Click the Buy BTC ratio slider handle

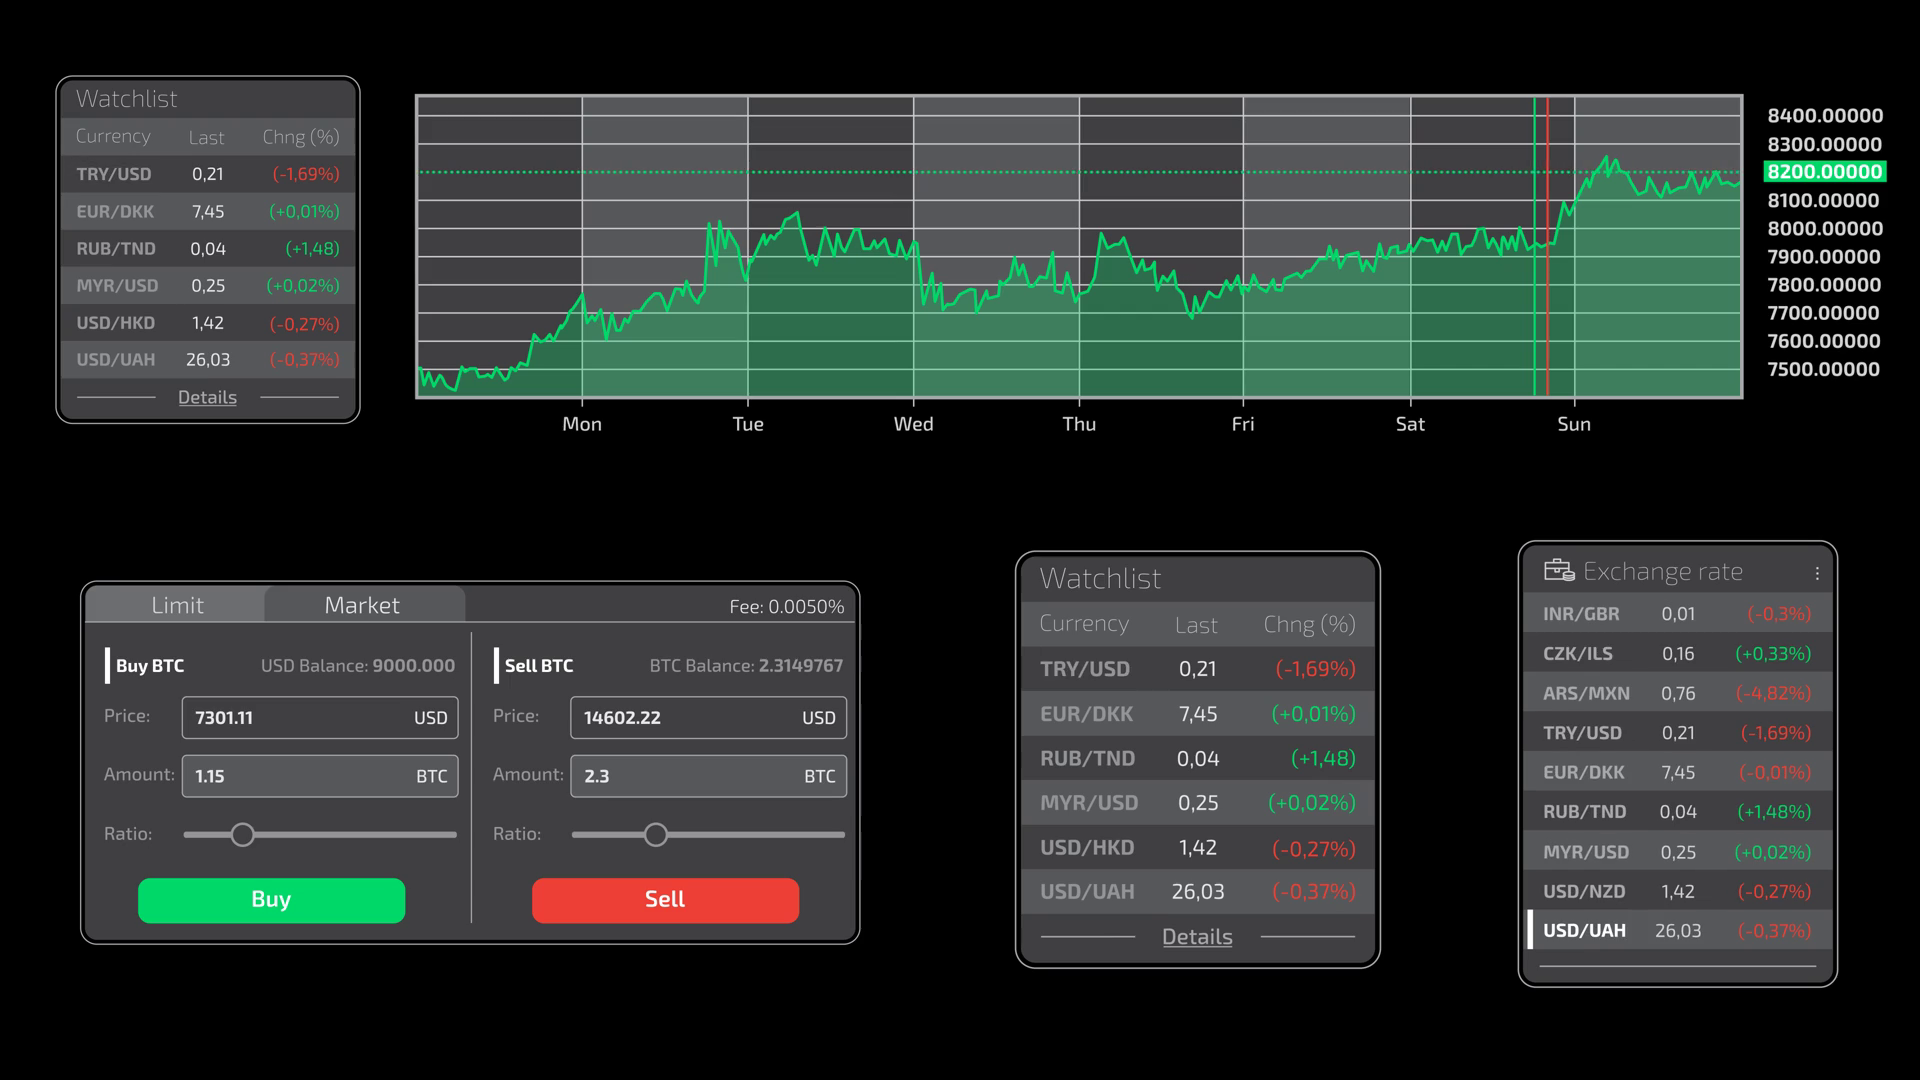[242, 835]
